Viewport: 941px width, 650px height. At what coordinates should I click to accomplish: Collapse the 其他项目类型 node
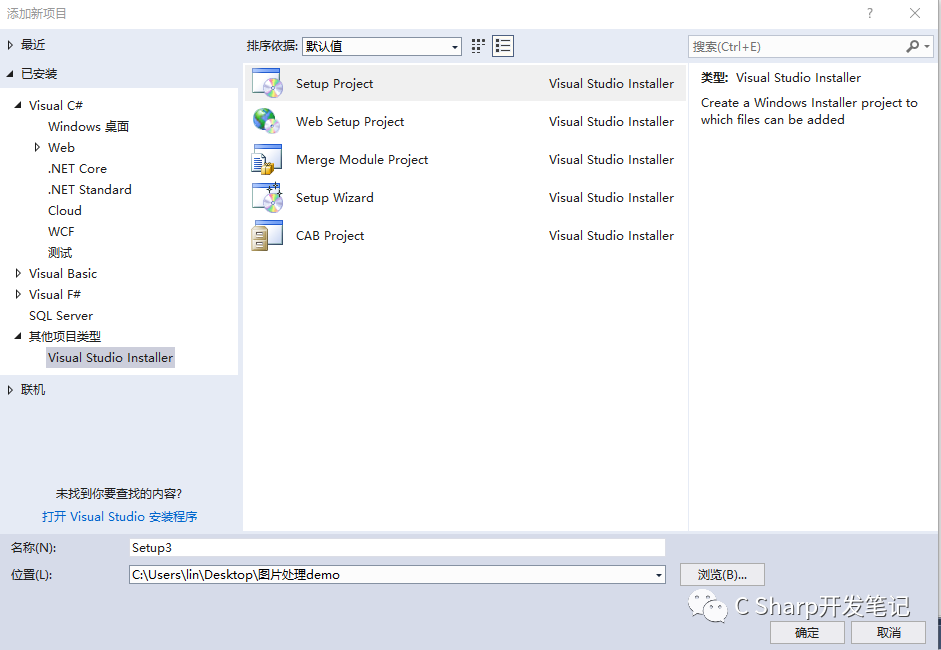coord(18,336)
